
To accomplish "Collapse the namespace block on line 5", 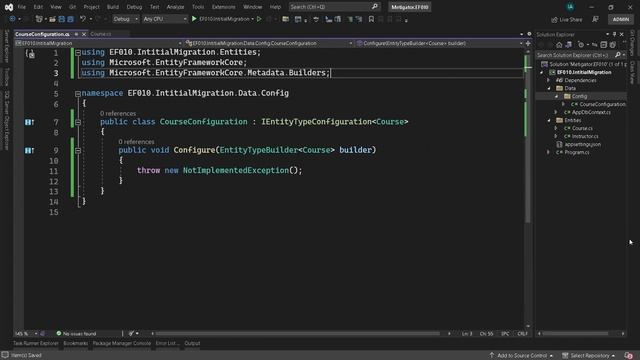I will pos(78,93).
